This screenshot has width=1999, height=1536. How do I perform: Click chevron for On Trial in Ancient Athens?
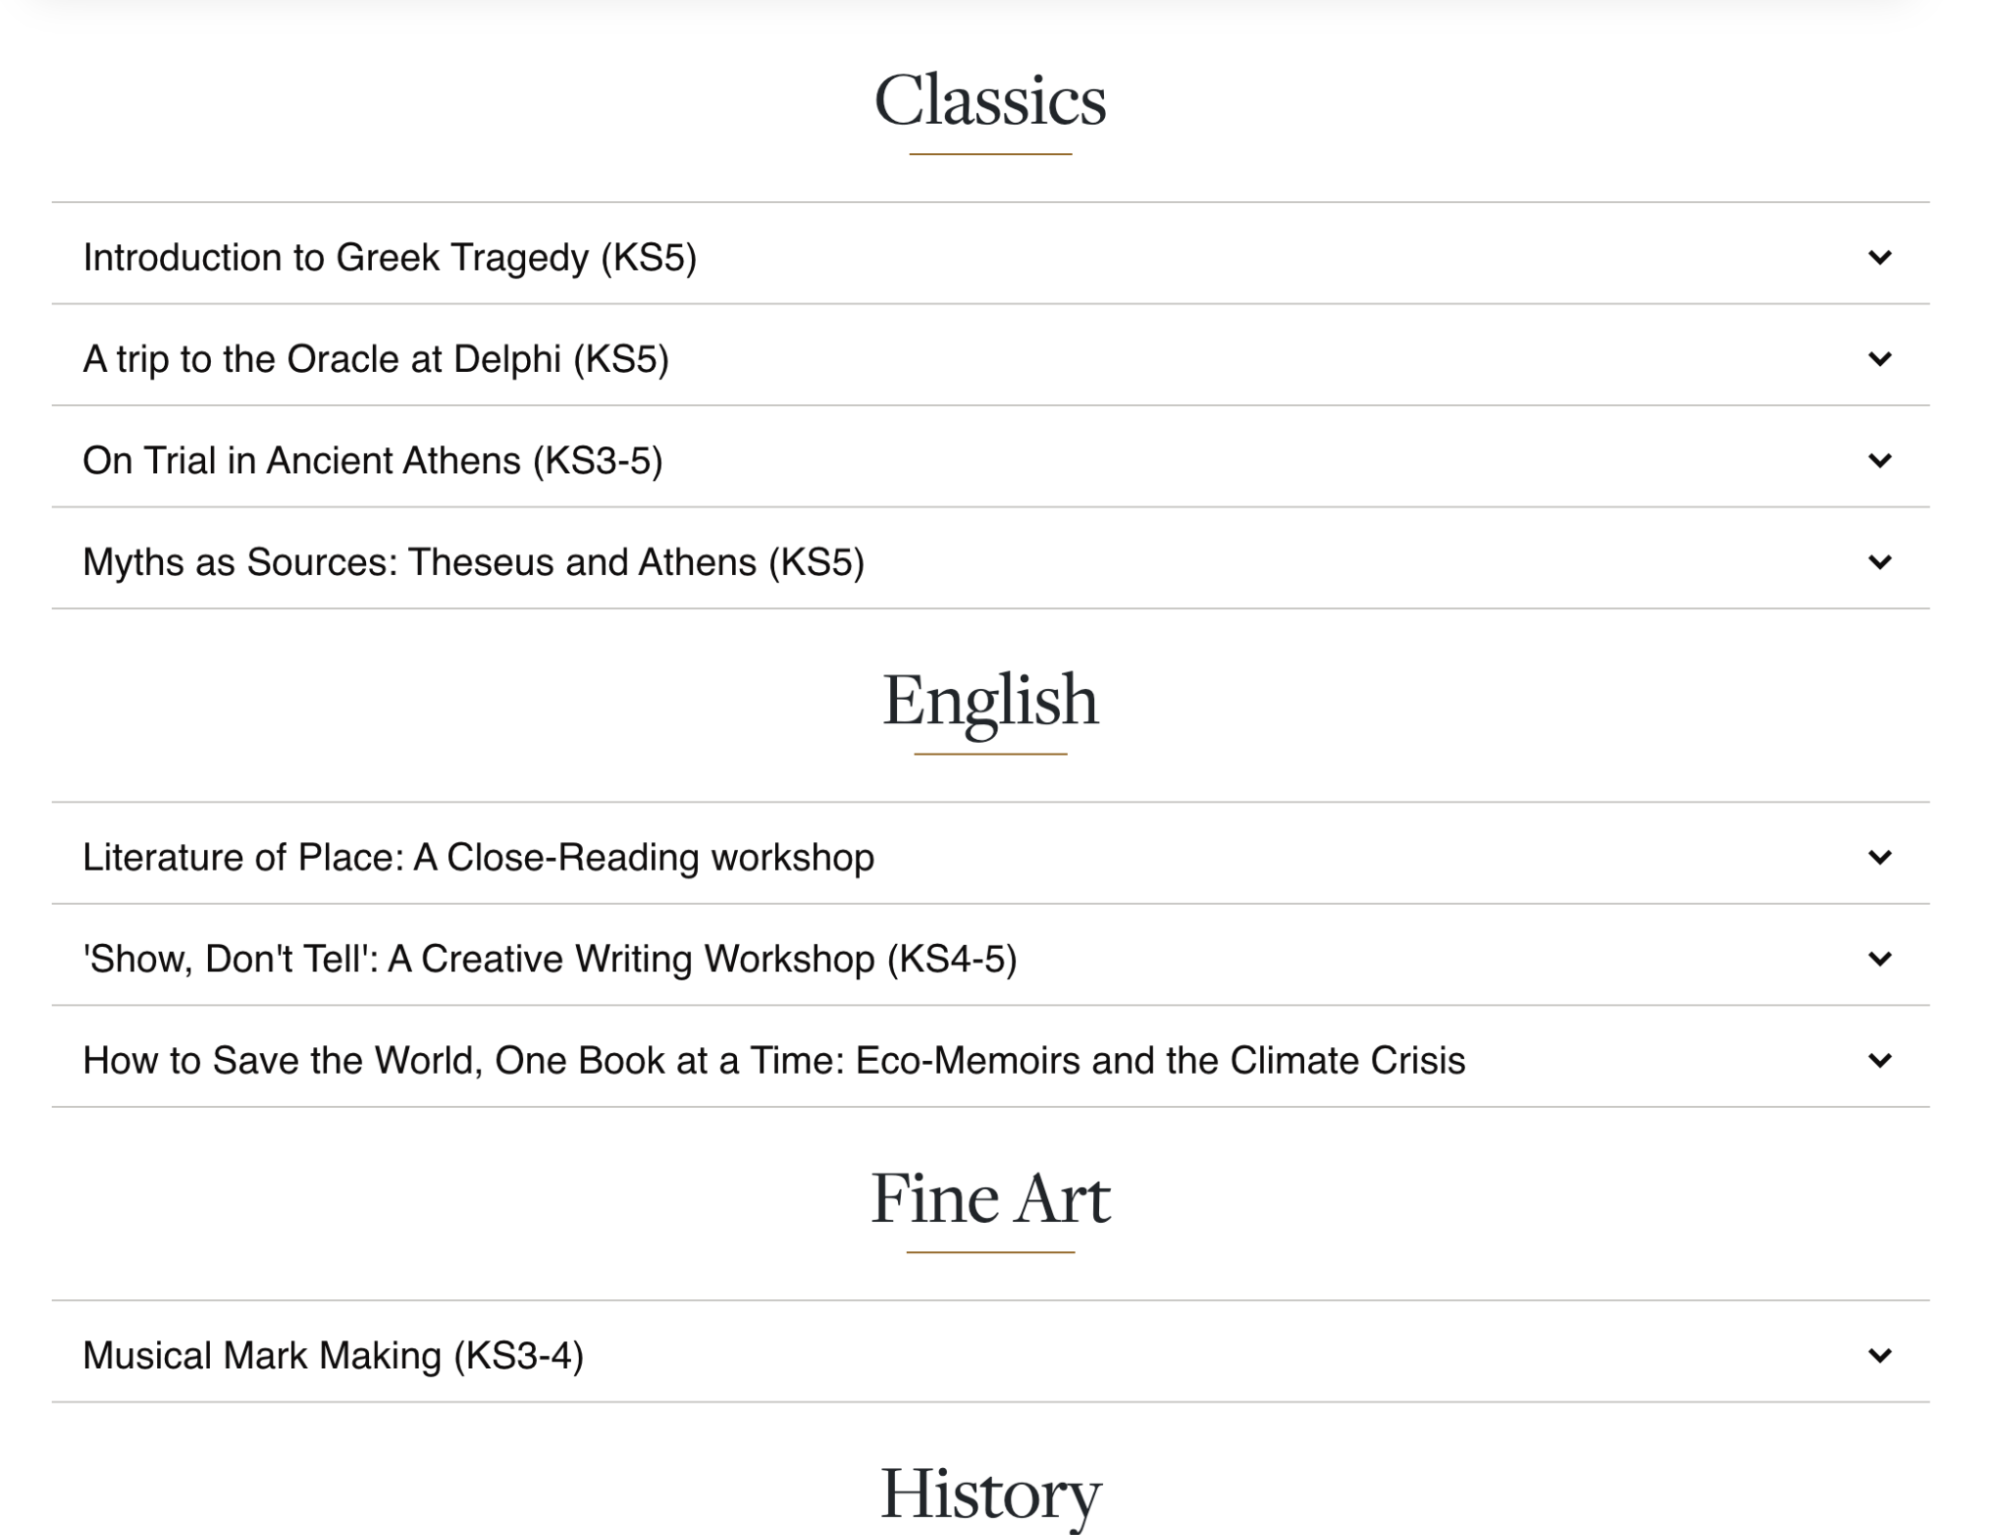[x=1879, y=461]
